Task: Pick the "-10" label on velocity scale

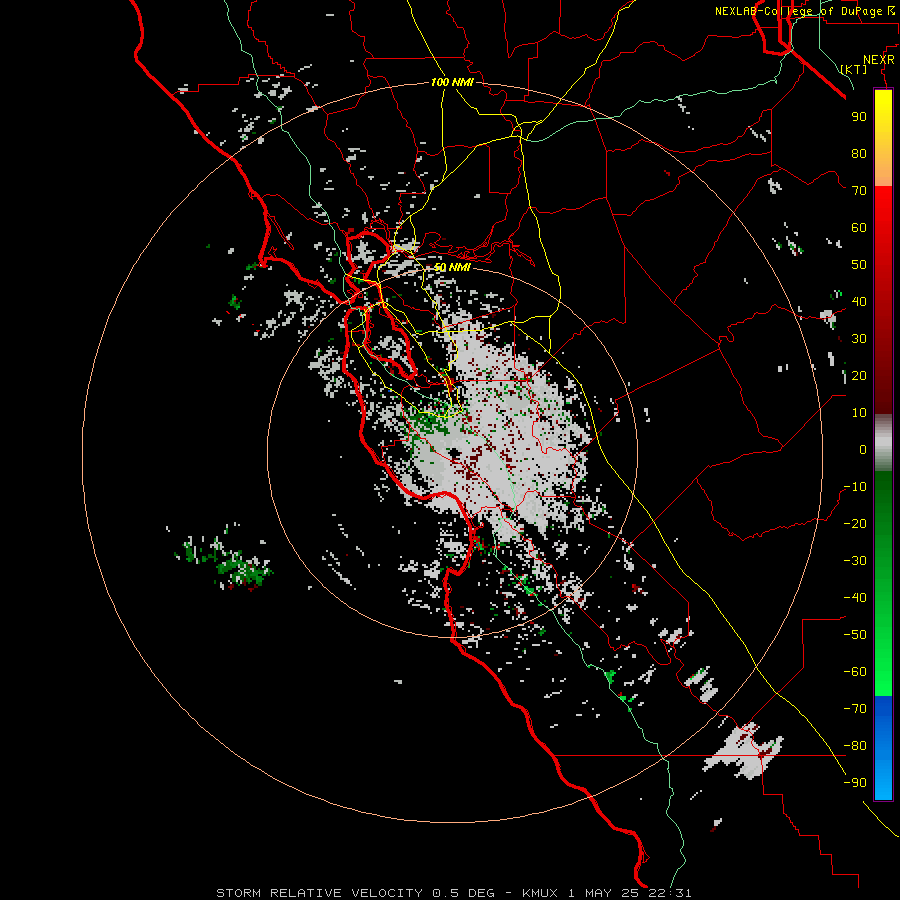Action: click(x=855, y=487)
